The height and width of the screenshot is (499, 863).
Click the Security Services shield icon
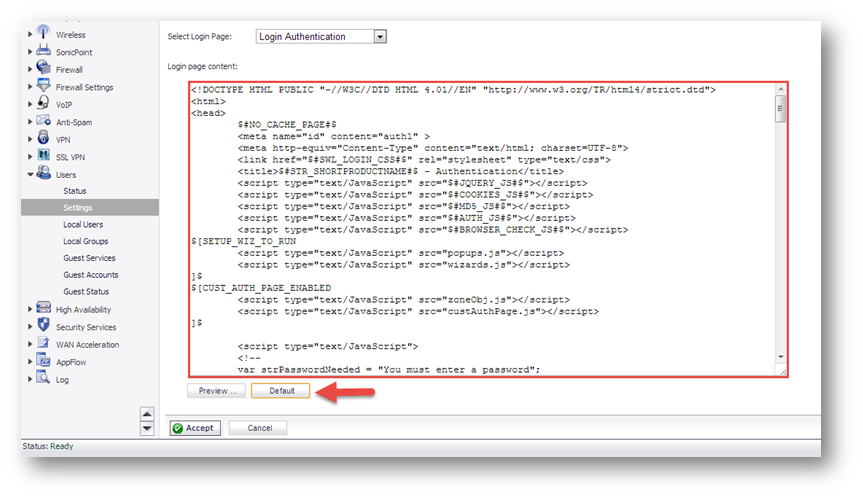pos(44,326)
